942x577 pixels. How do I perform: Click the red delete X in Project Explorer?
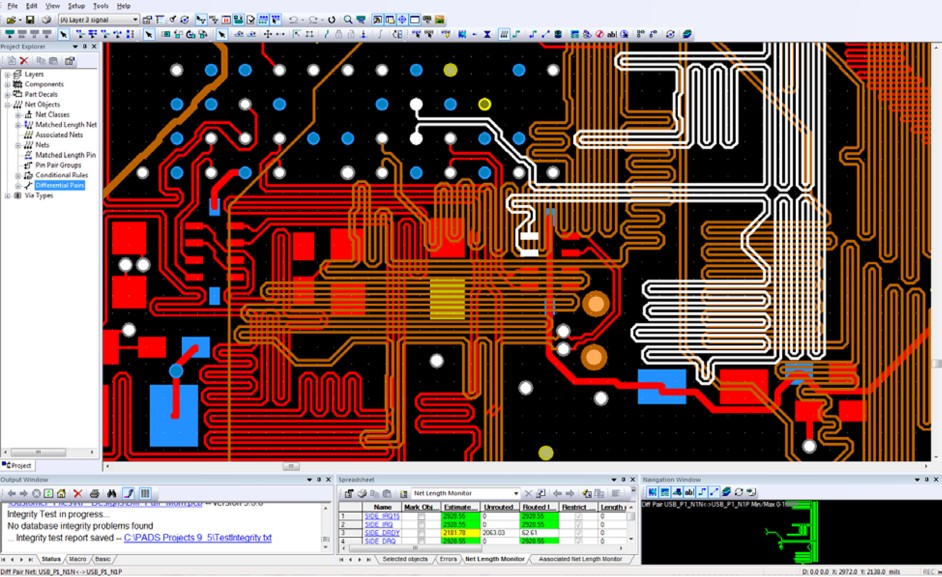click(24, 61)
